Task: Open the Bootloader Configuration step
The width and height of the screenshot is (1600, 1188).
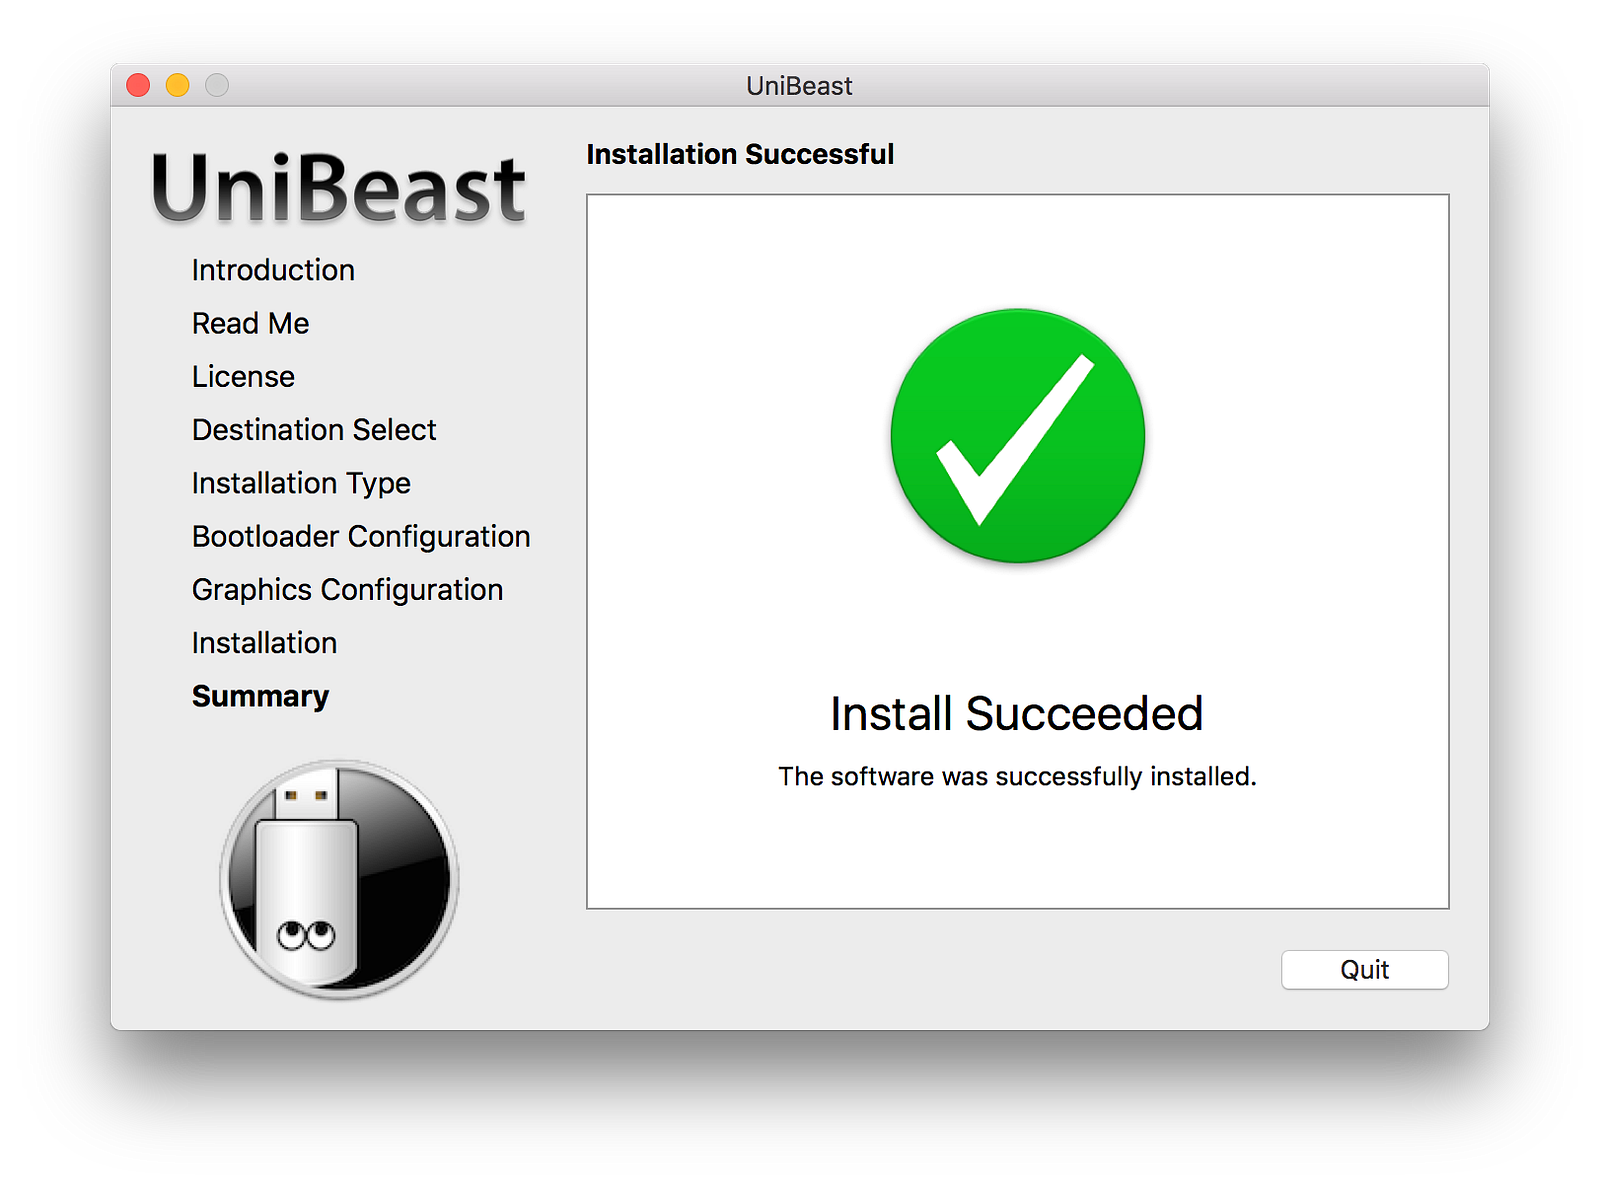Action: [361, 536]
